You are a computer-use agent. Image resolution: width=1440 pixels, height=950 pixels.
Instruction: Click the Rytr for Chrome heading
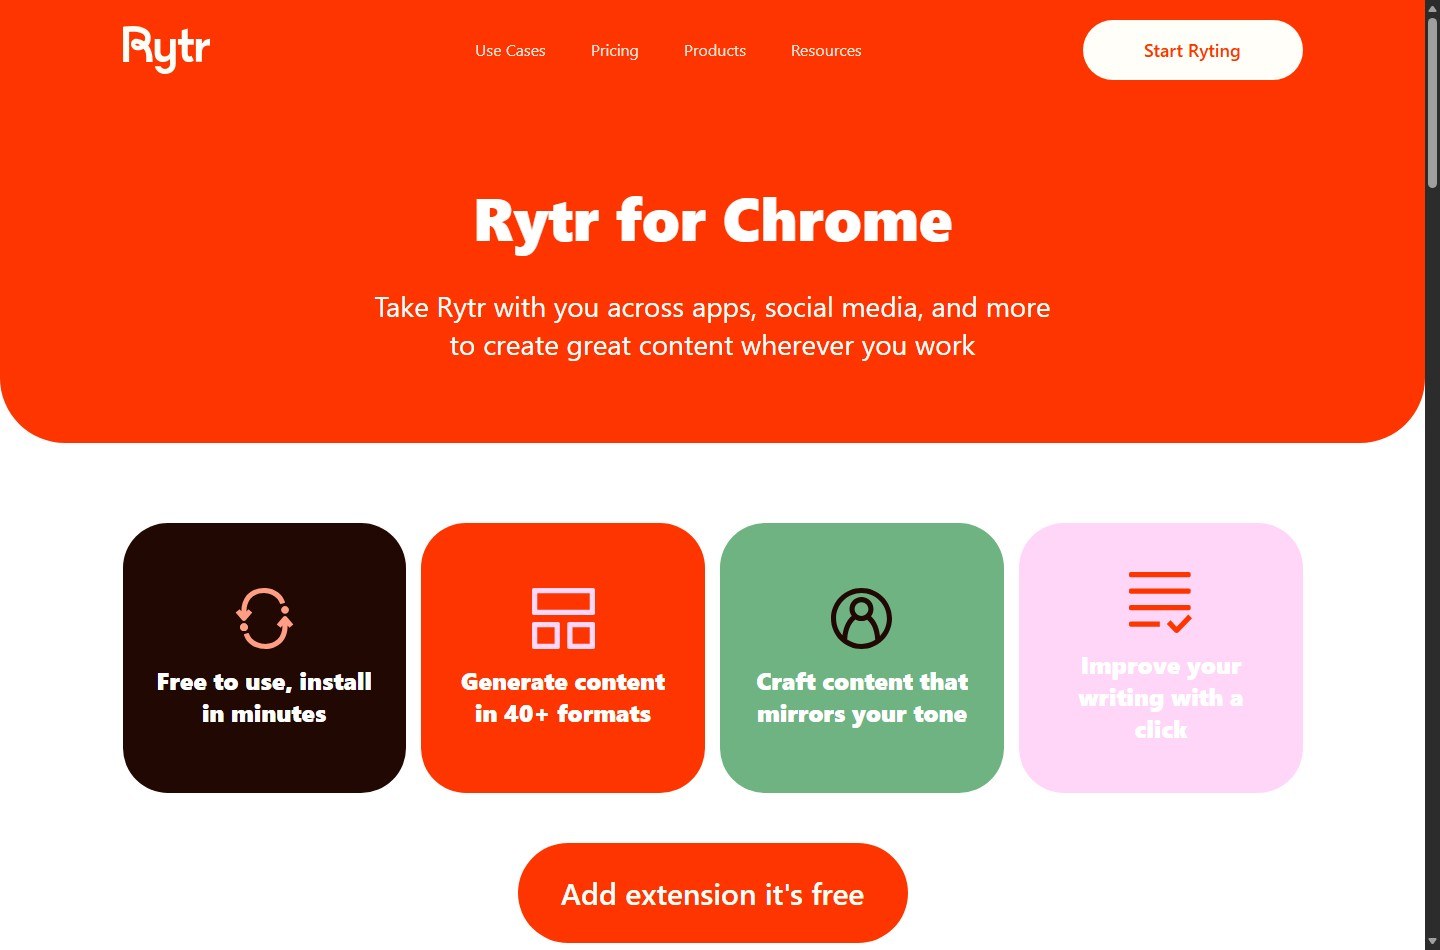(x=712, y=221)
